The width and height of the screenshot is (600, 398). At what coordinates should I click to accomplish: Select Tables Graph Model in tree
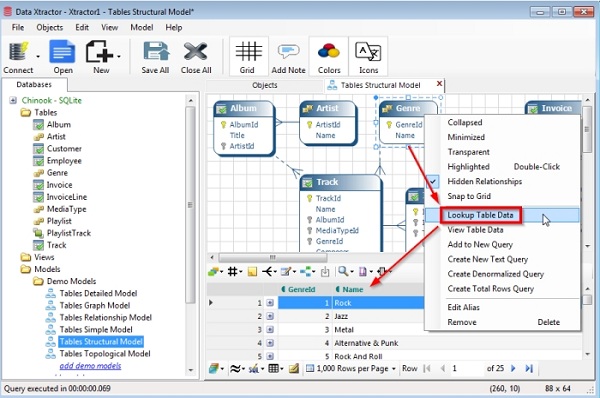pos(95,305)
